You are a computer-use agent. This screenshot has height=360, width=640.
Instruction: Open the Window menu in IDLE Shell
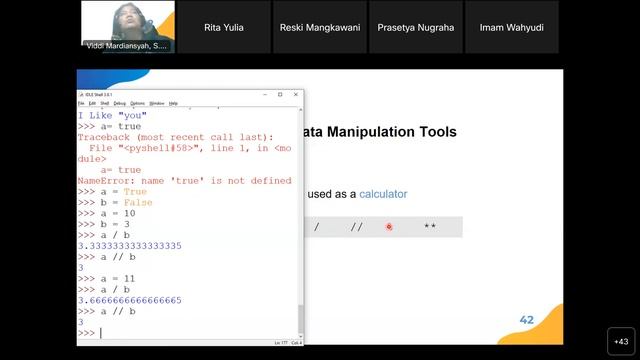157,103
